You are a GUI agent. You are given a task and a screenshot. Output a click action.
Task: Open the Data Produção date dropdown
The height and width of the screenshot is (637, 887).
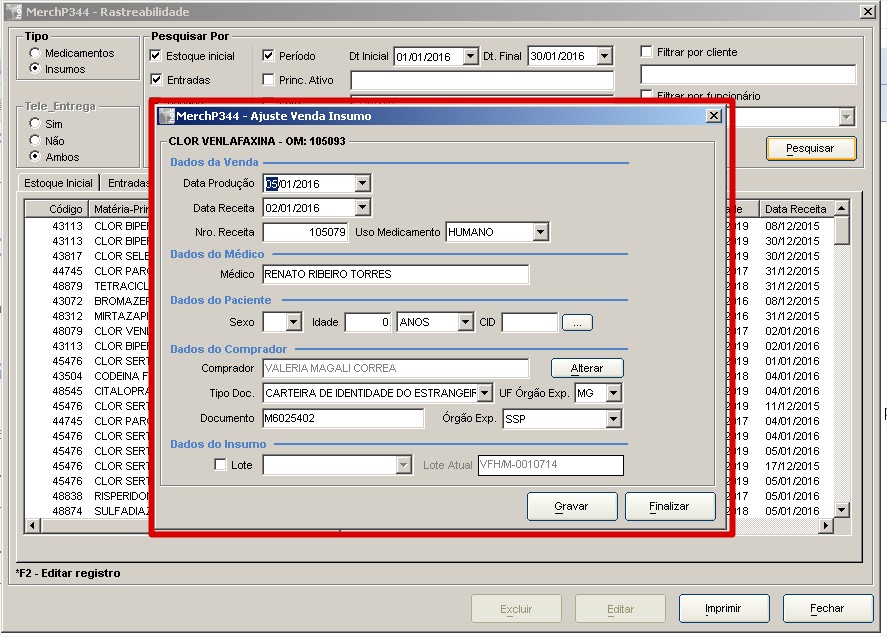tap(362, 184)
